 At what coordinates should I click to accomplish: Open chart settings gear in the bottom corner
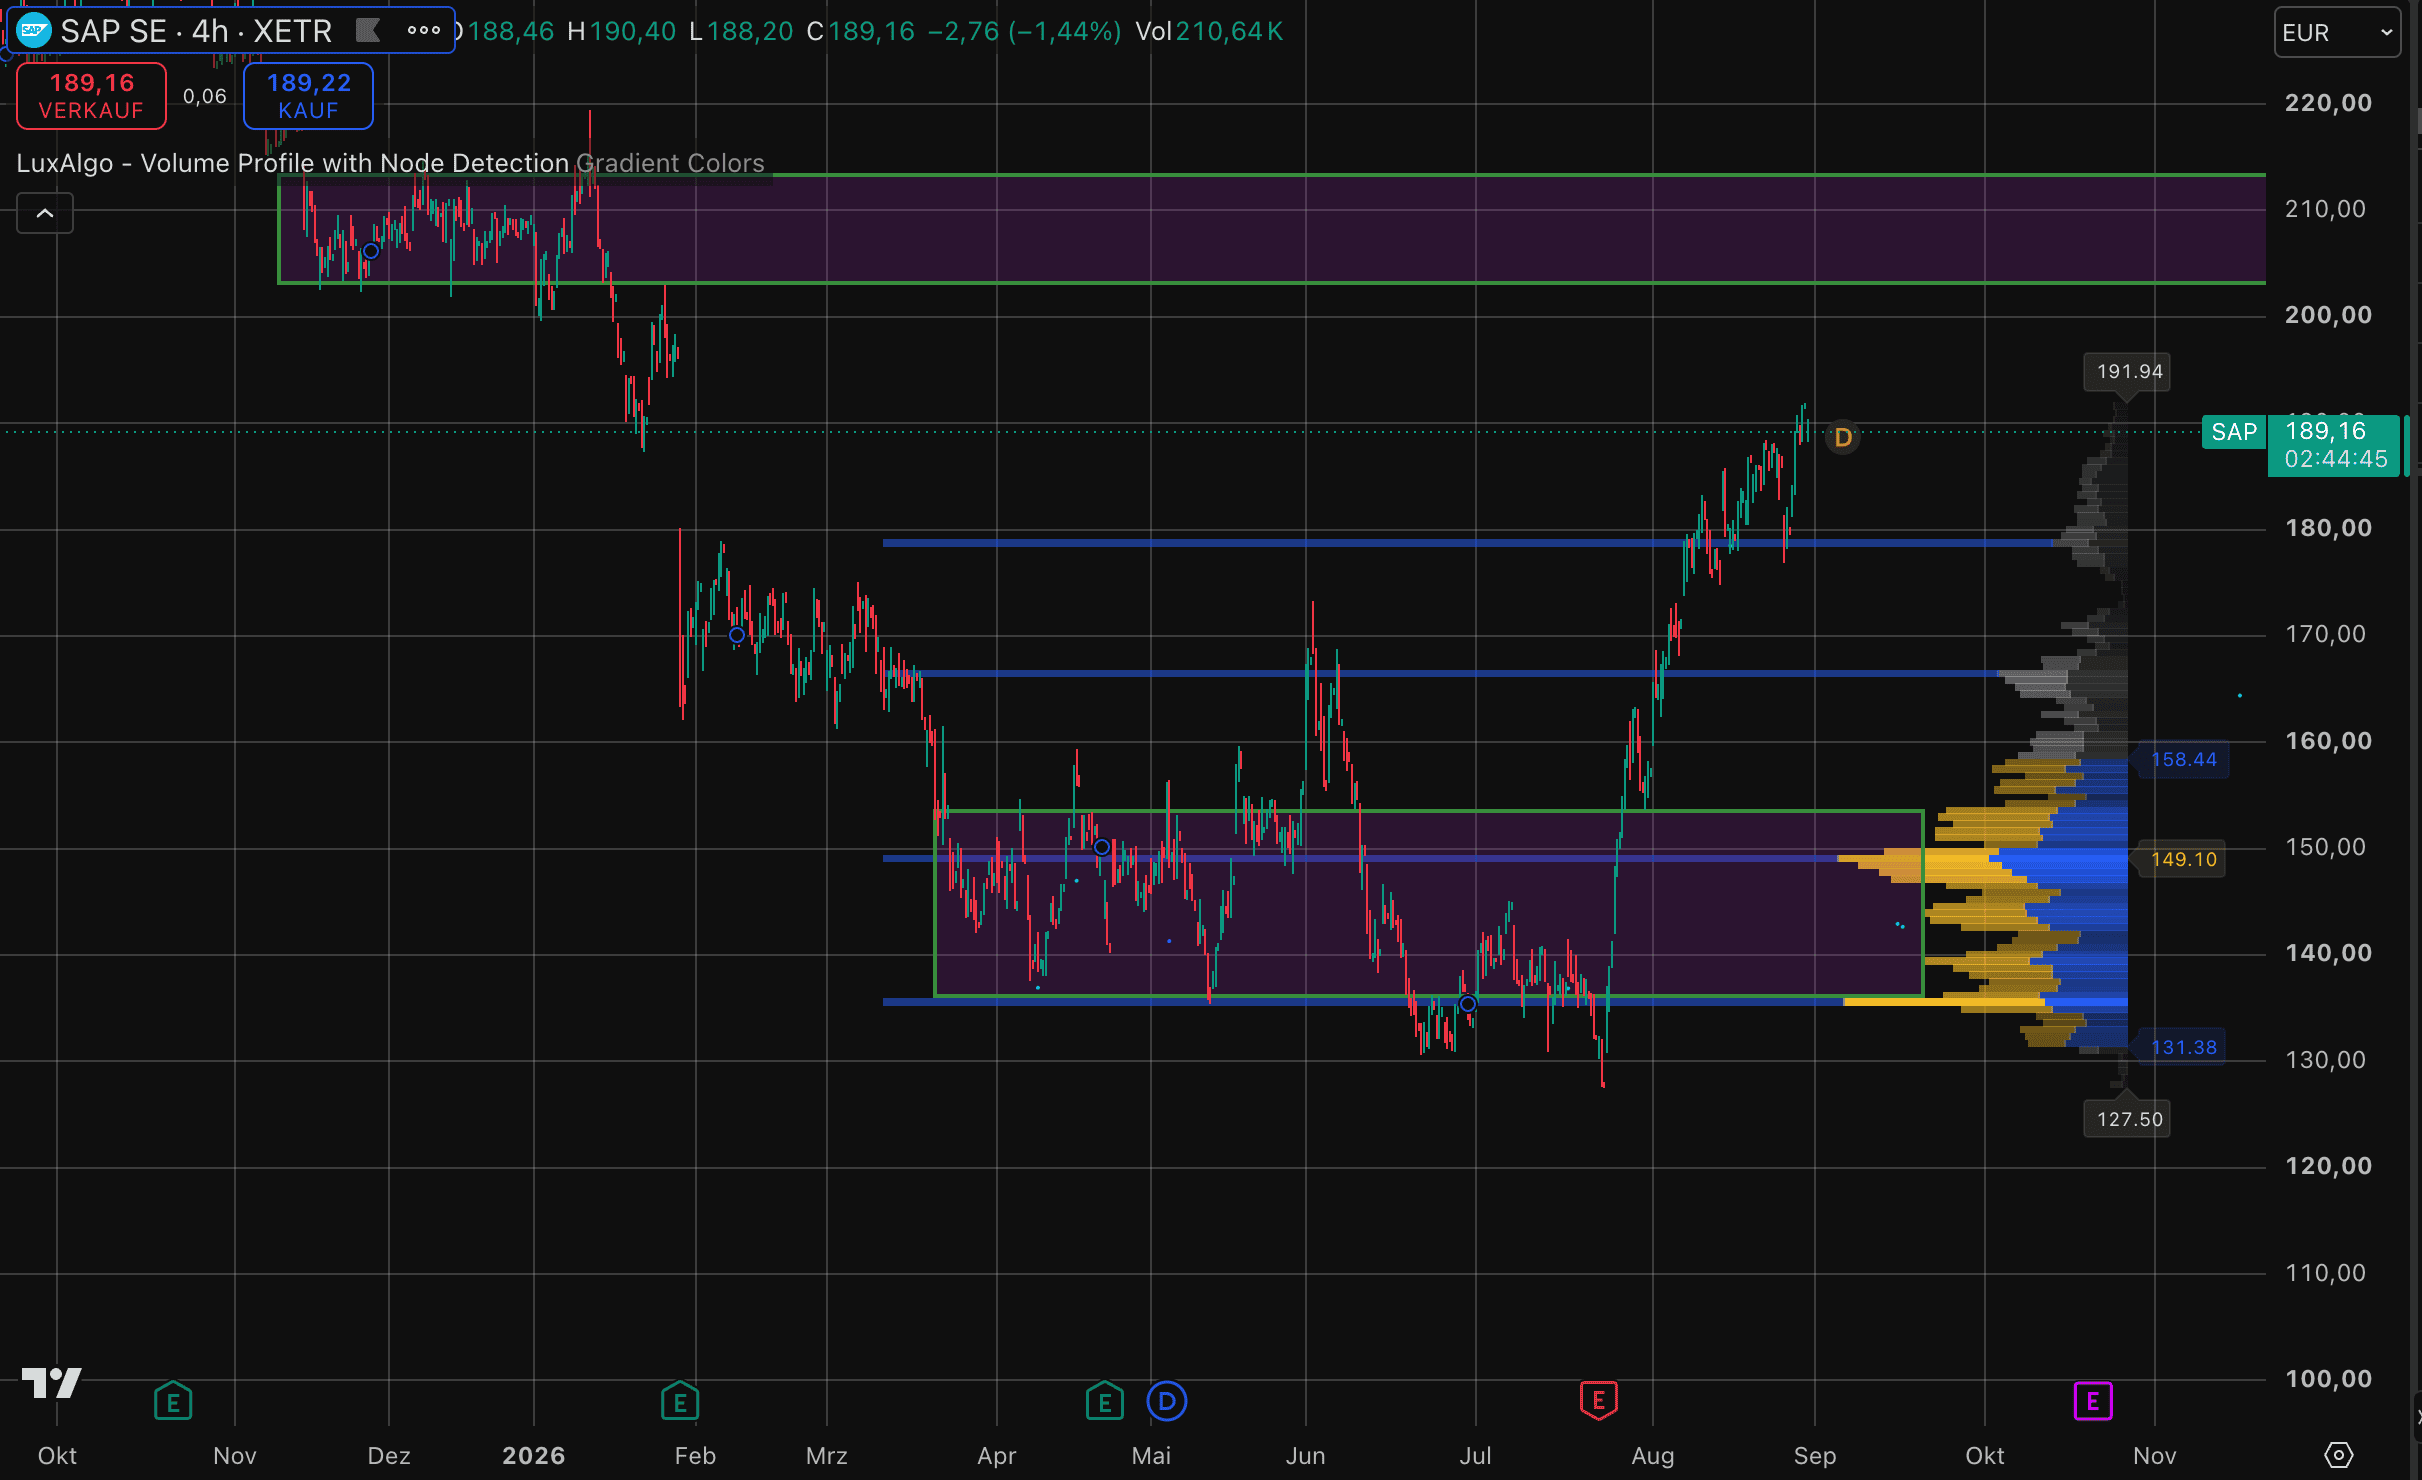click(2339, 1455)
